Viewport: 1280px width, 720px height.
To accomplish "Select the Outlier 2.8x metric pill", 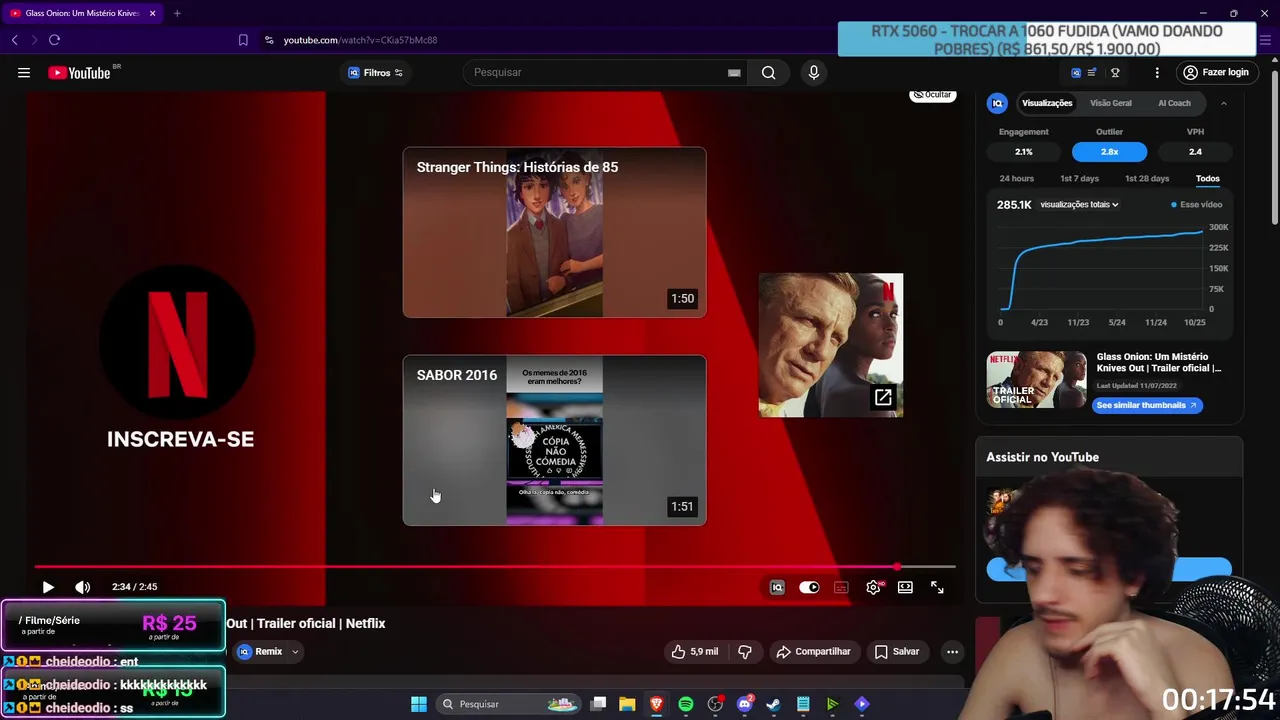I will (1110, 152).
